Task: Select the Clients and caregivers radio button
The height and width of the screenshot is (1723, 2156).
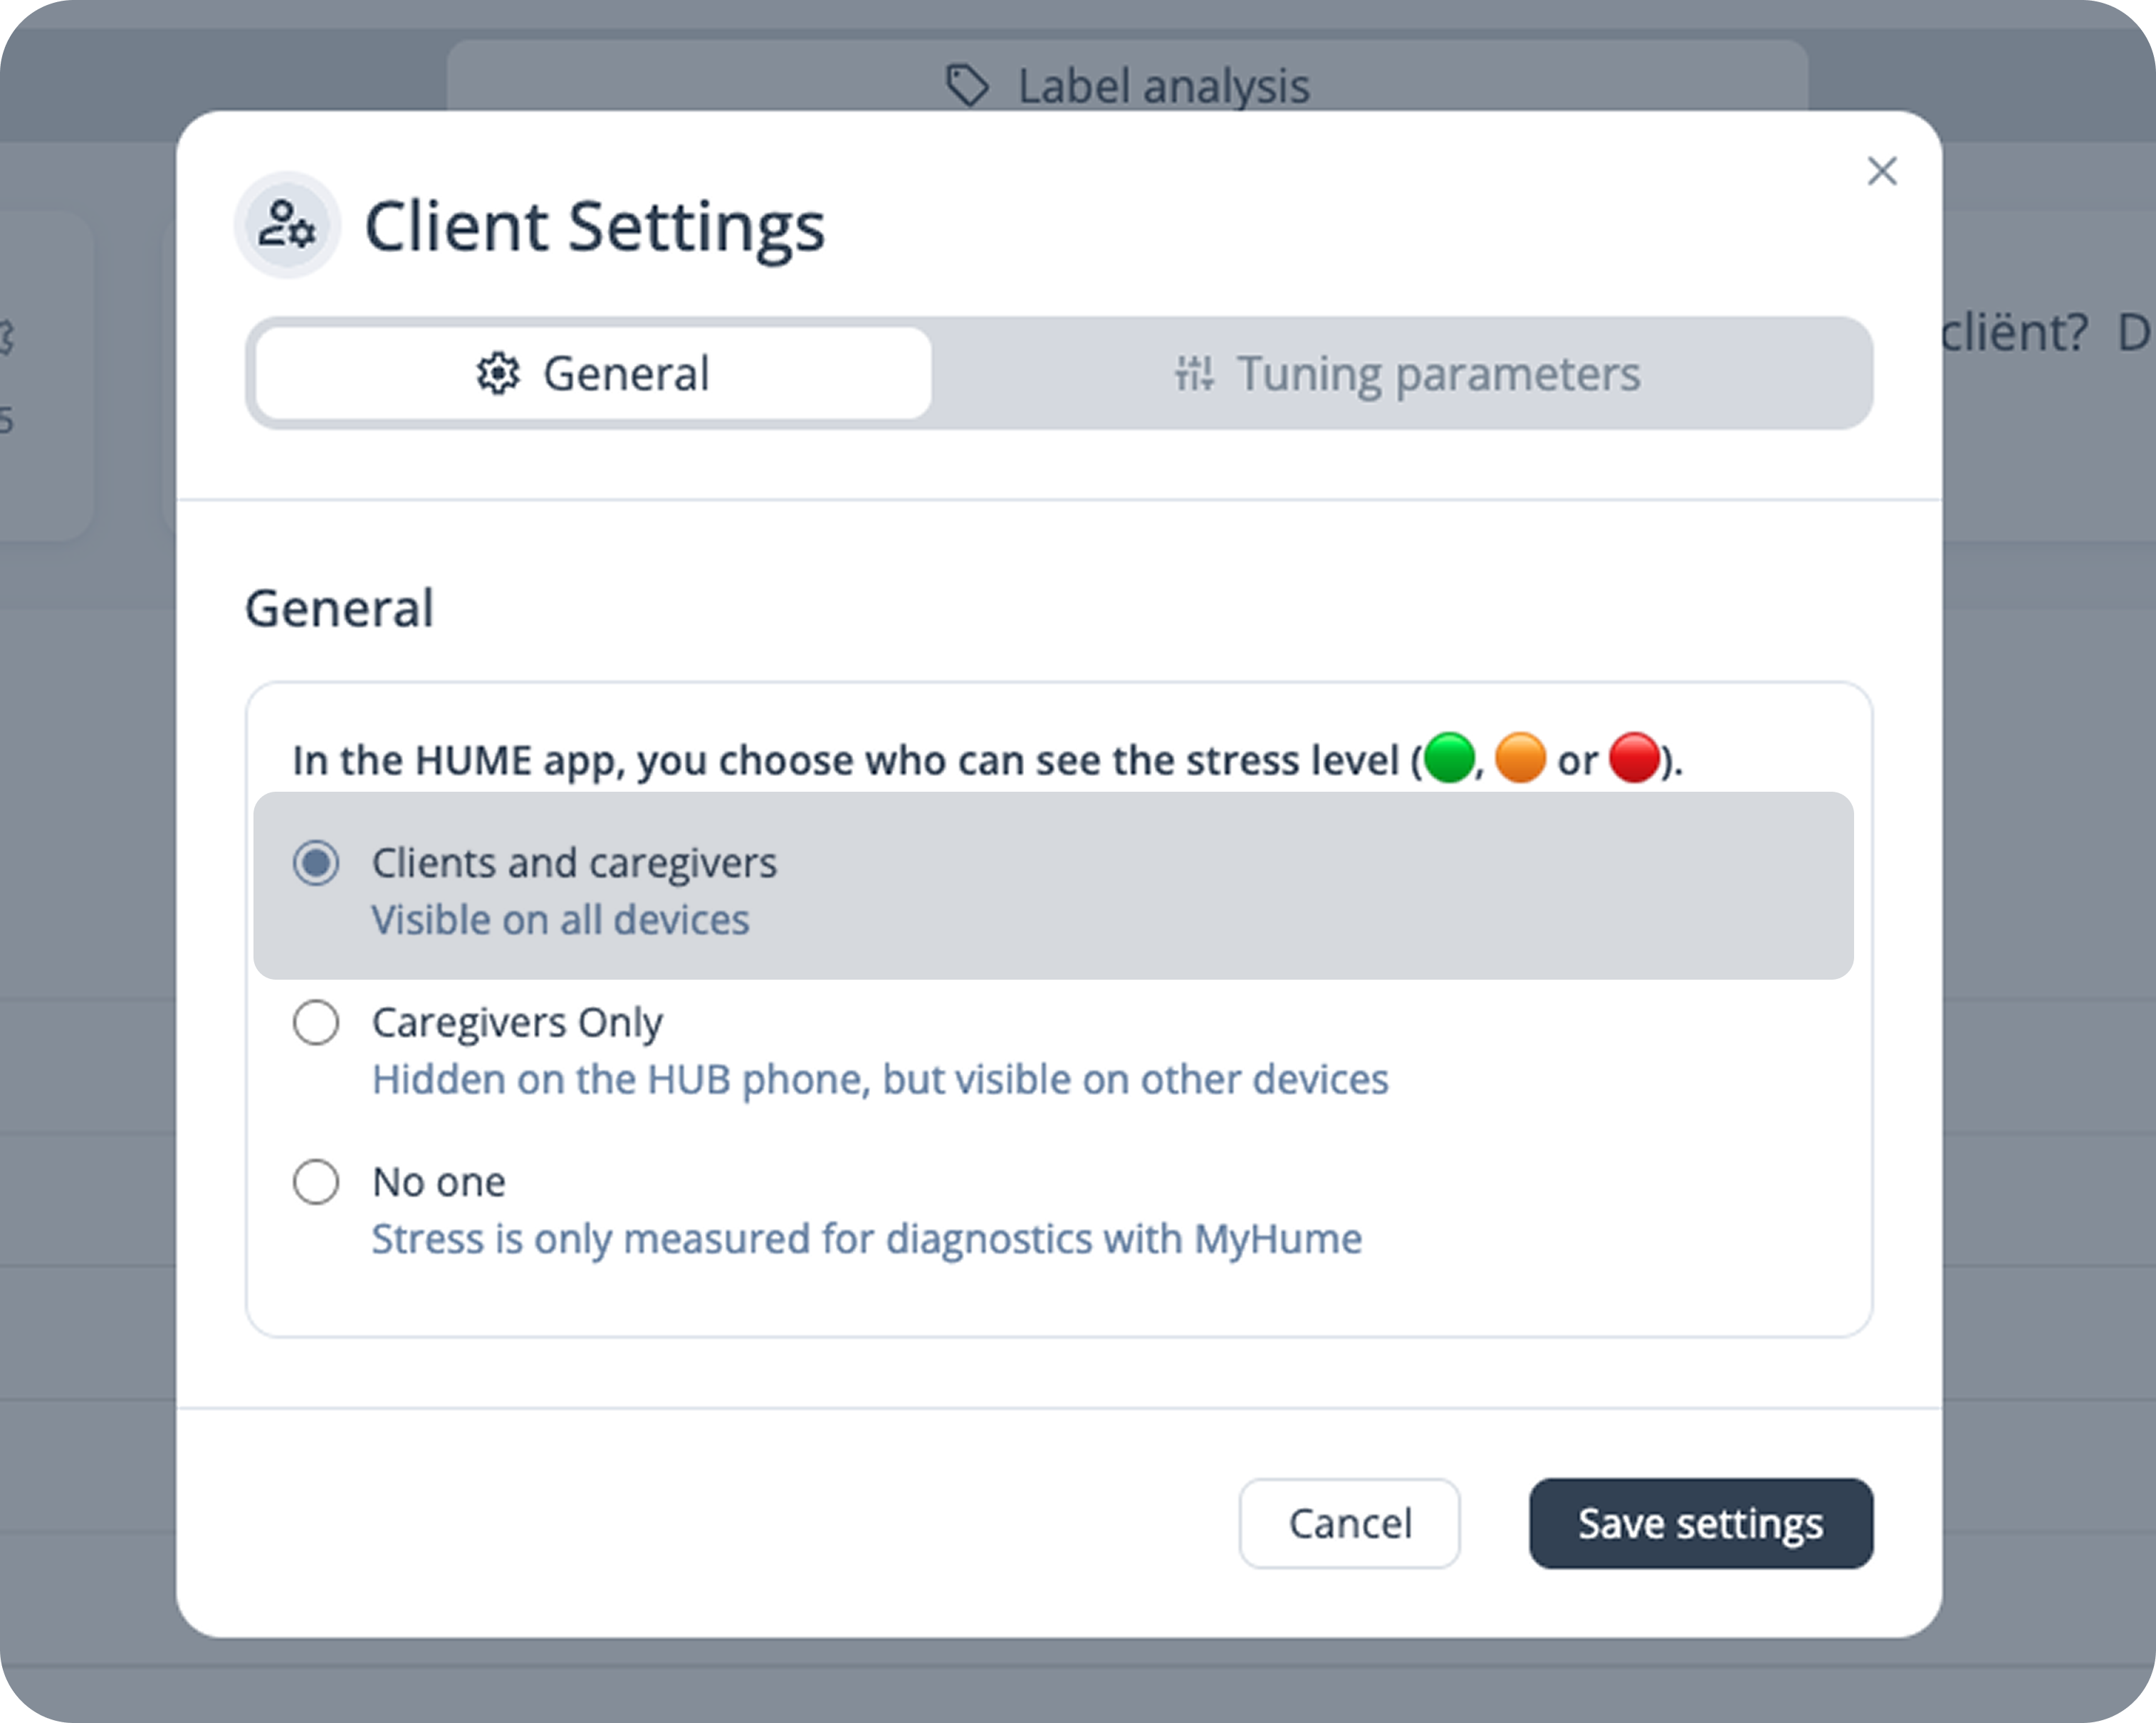Action: (316, 863)
